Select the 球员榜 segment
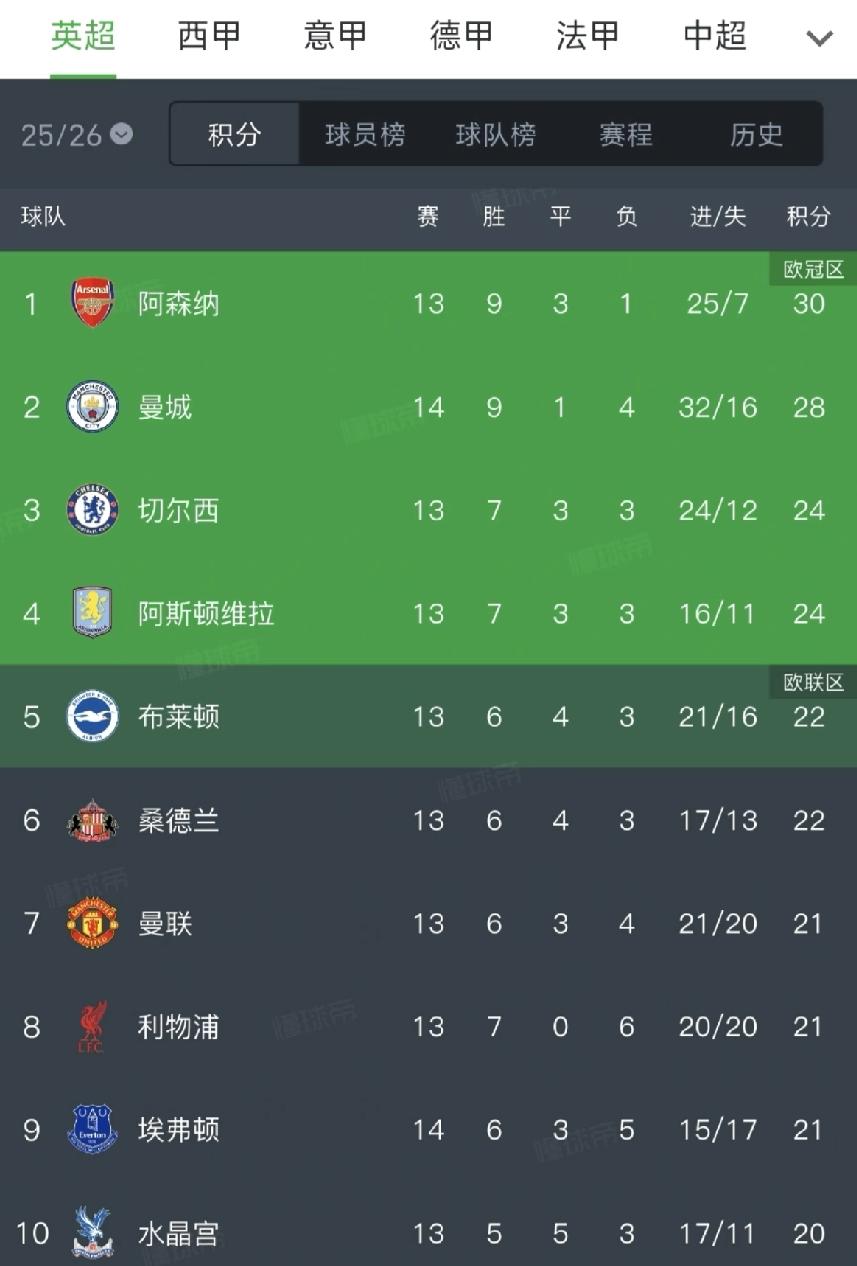The height and width of the screenshot is (1266, 857). pyautogui.click(x=365, y=135)
